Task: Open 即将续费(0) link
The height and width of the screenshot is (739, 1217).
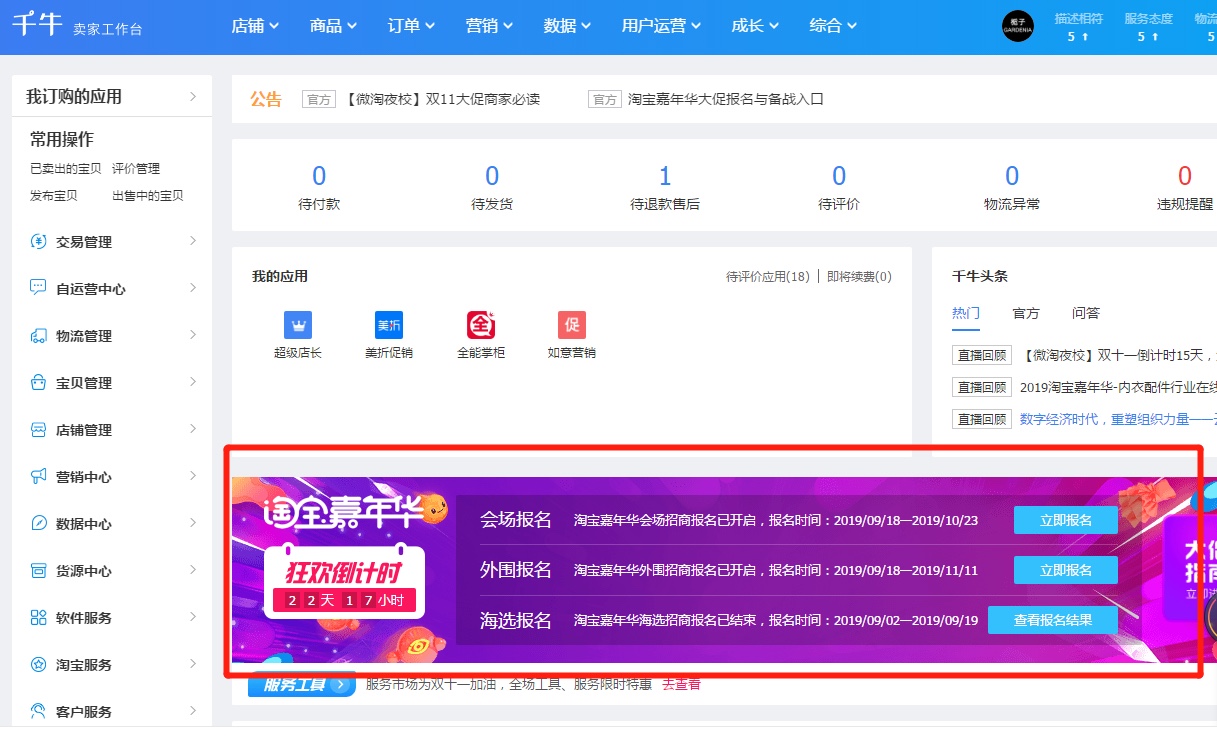Action: pos(860,277)
